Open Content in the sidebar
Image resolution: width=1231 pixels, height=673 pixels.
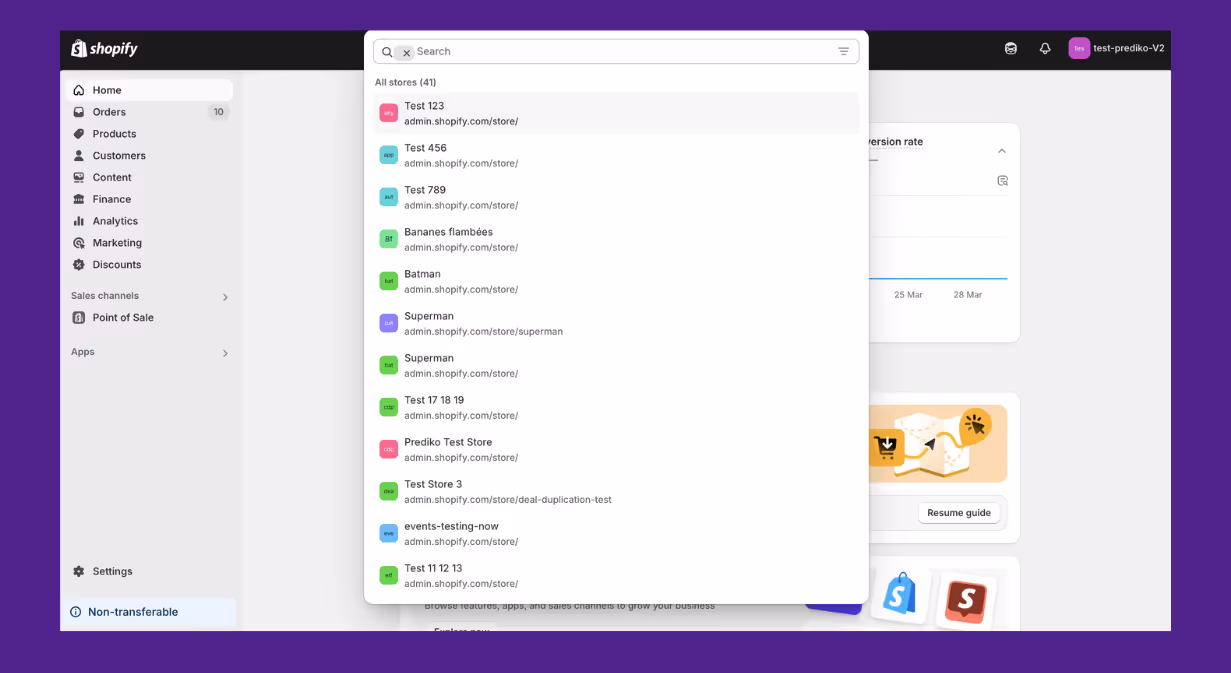pyautogui.click(x=149, y=177)
